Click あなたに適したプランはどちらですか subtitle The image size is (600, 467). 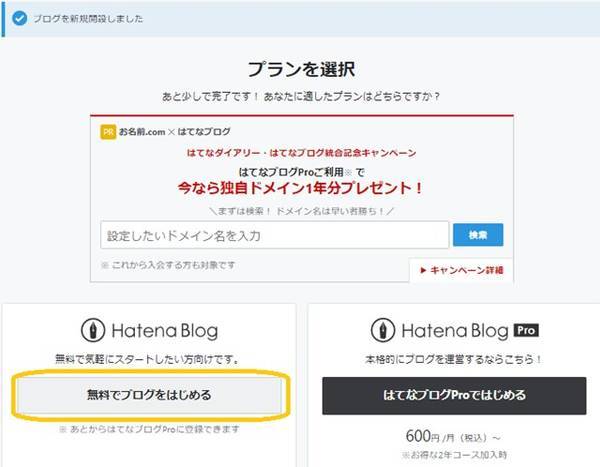click(x=352, y=96)
